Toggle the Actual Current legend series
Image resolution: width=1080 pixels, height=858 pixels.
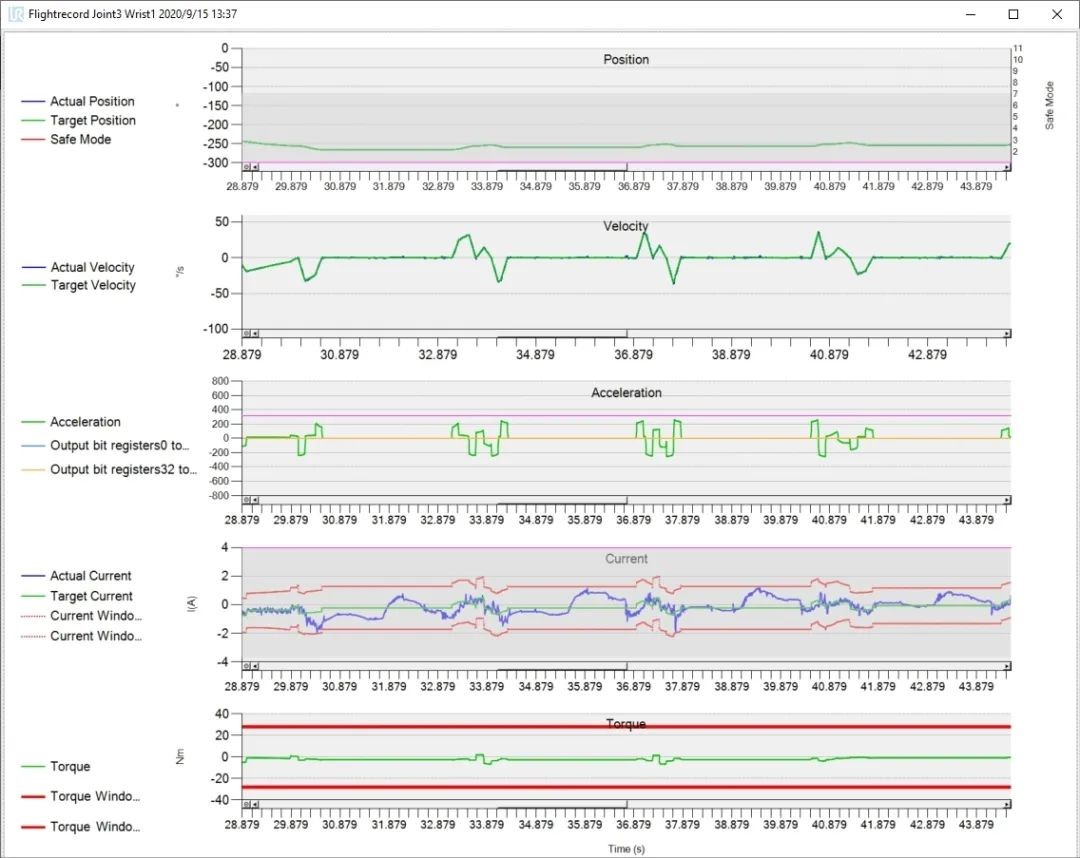point(90,576)
